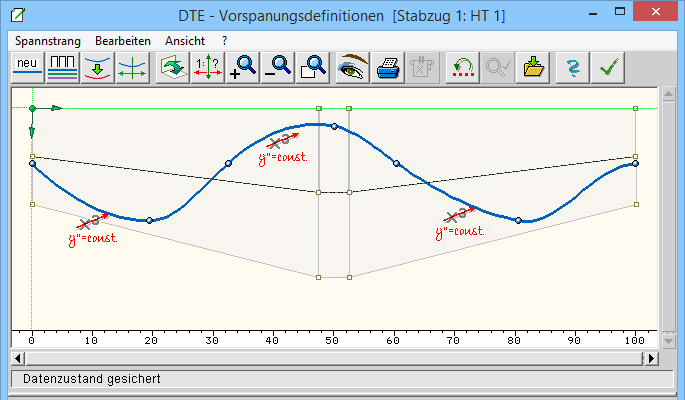
Task: Click the 1:? scale setting icon
Action: click(206, 67)
